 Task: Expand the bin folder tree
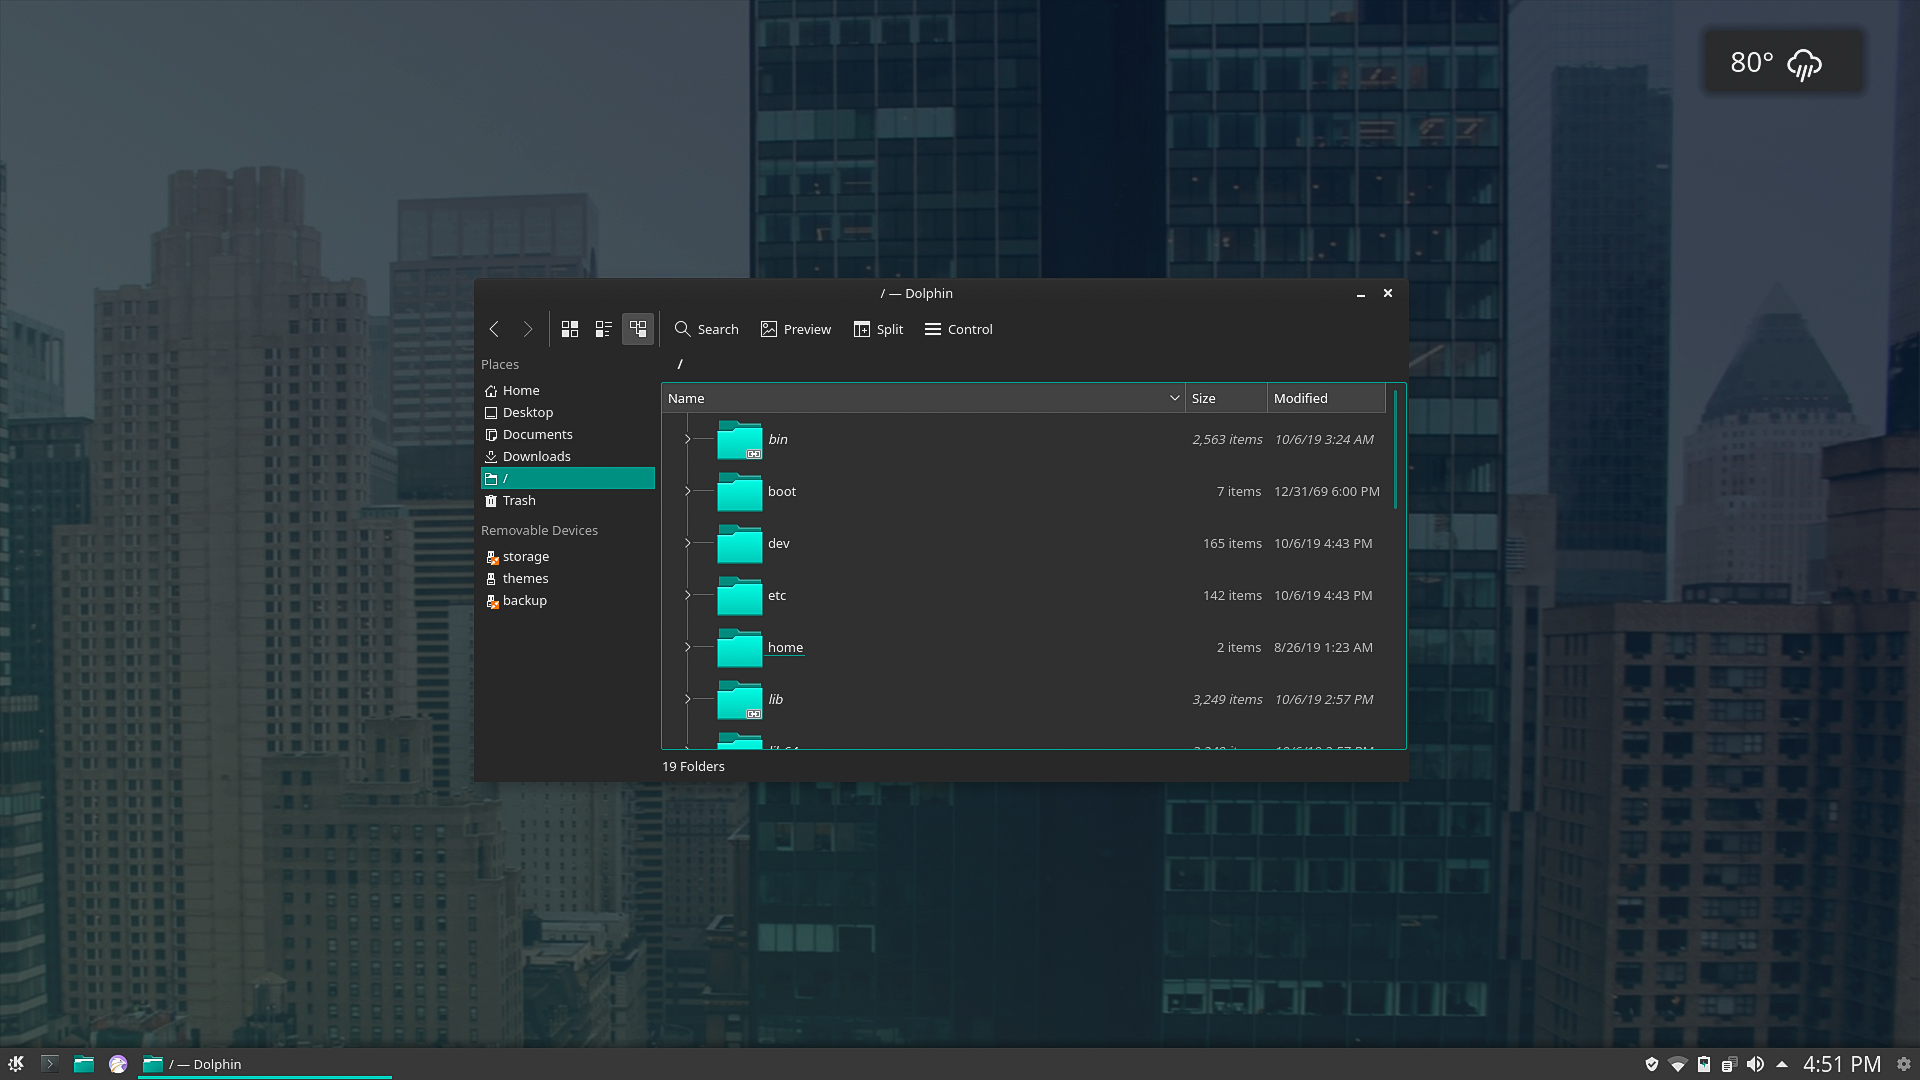(x=687, y=439)
